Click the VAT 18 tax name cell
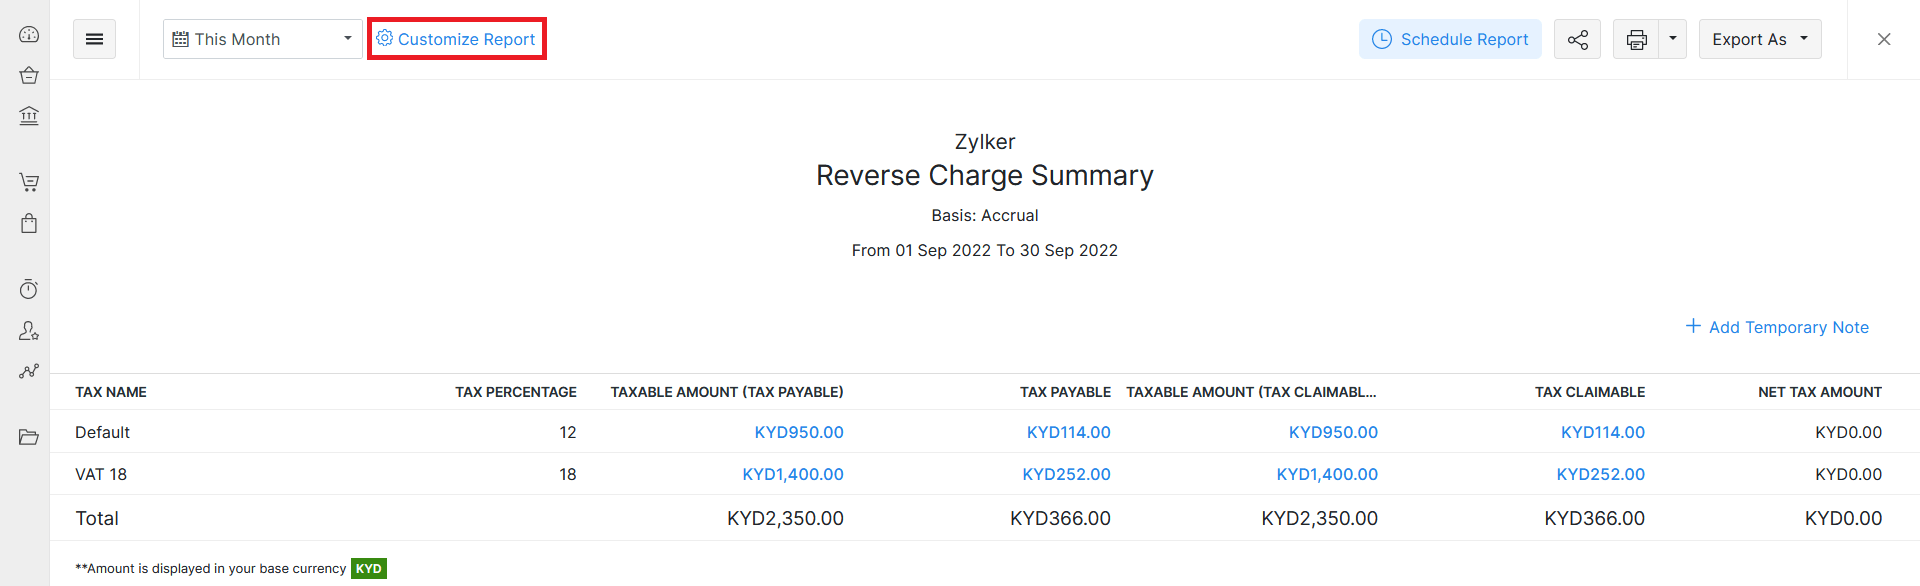The image size is (1920, 586). point(101,474)
